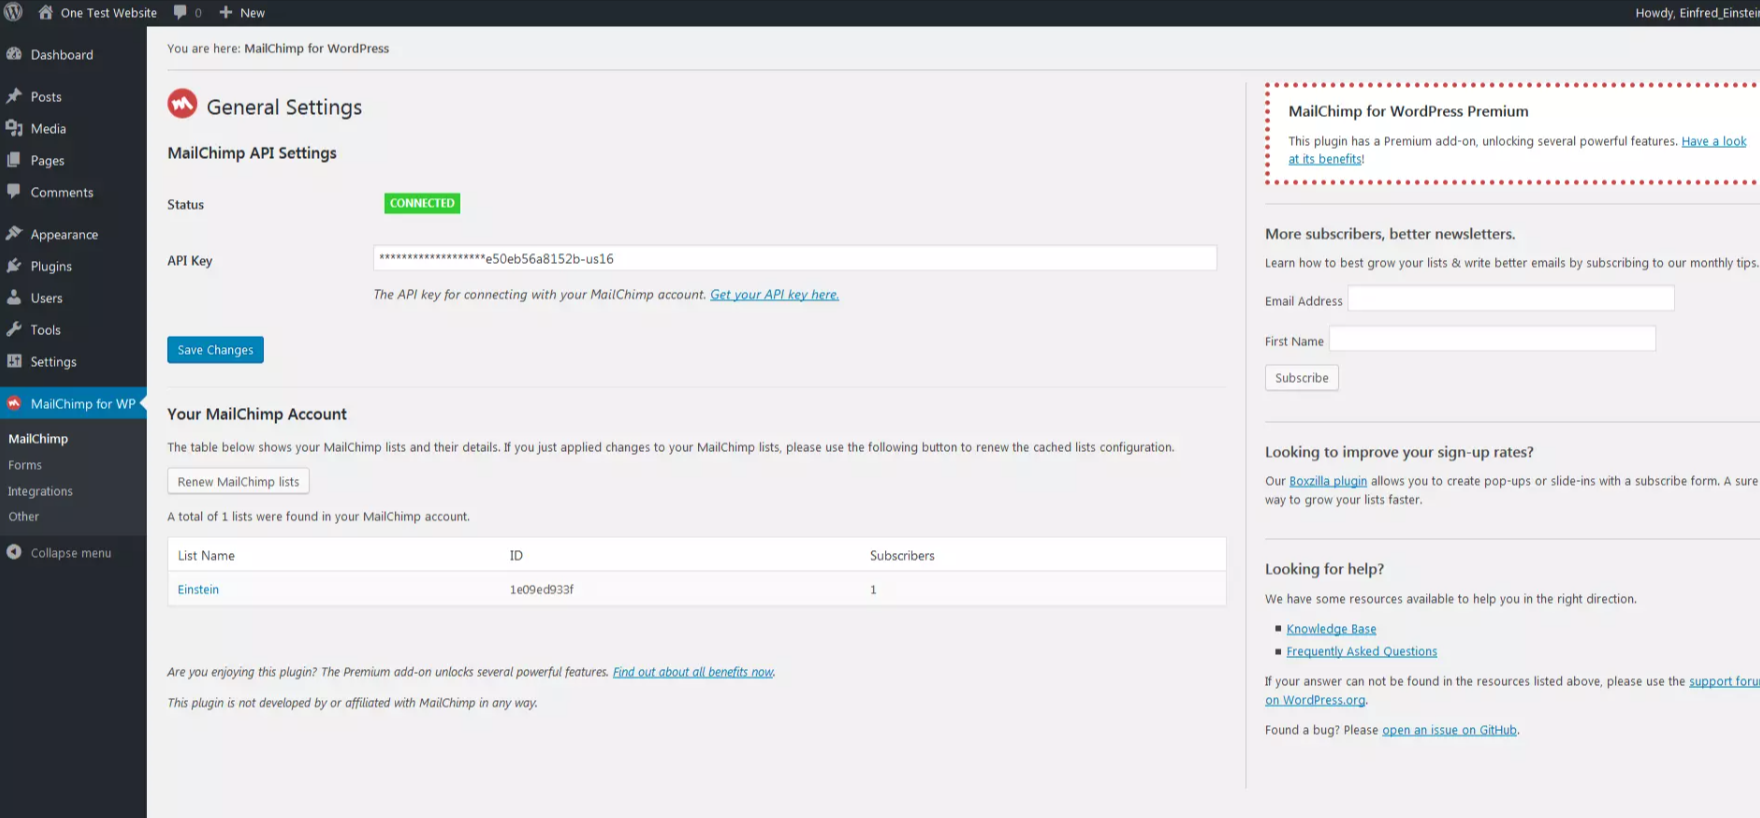Click the home icon beside One Test Website
This screenshot has width=1760, height=818.
45,12
